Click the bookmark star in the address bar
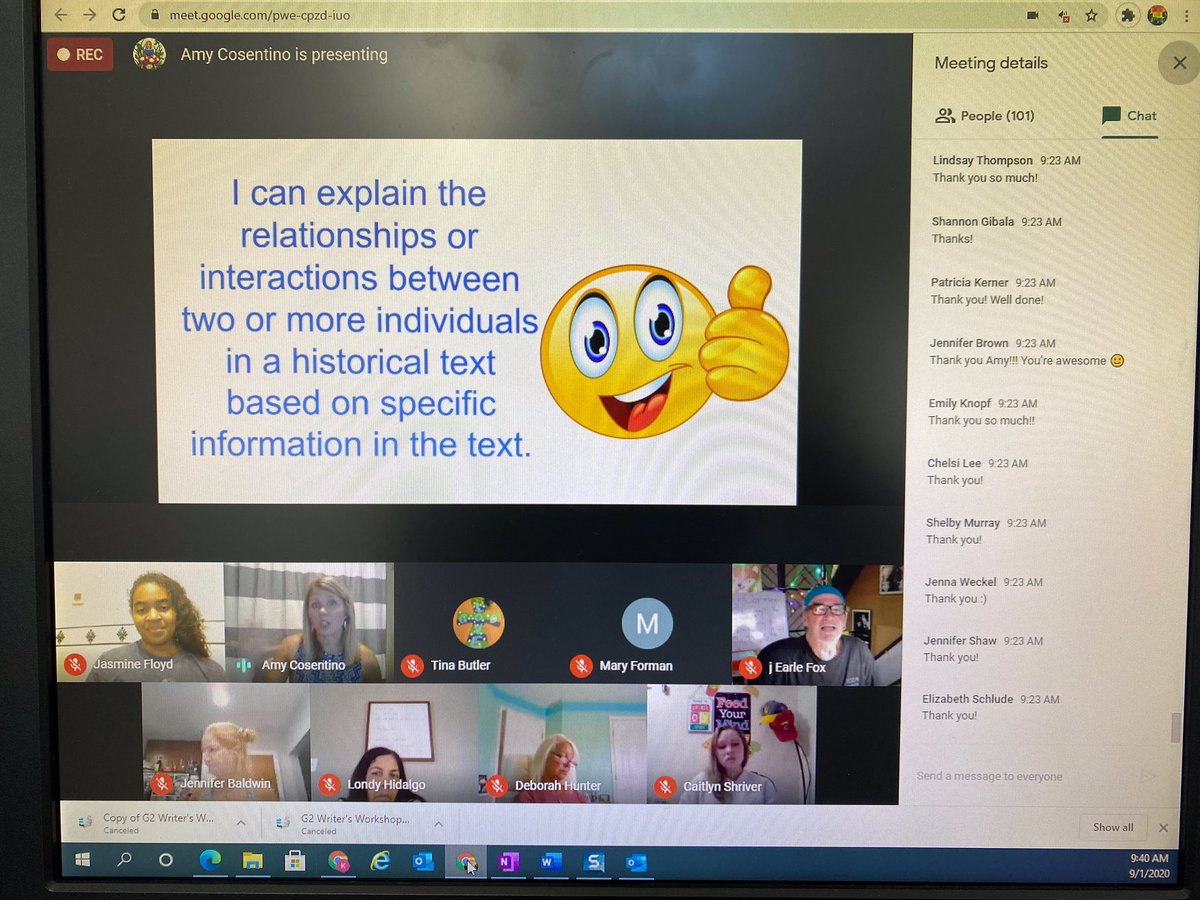 pos(1093,15)
